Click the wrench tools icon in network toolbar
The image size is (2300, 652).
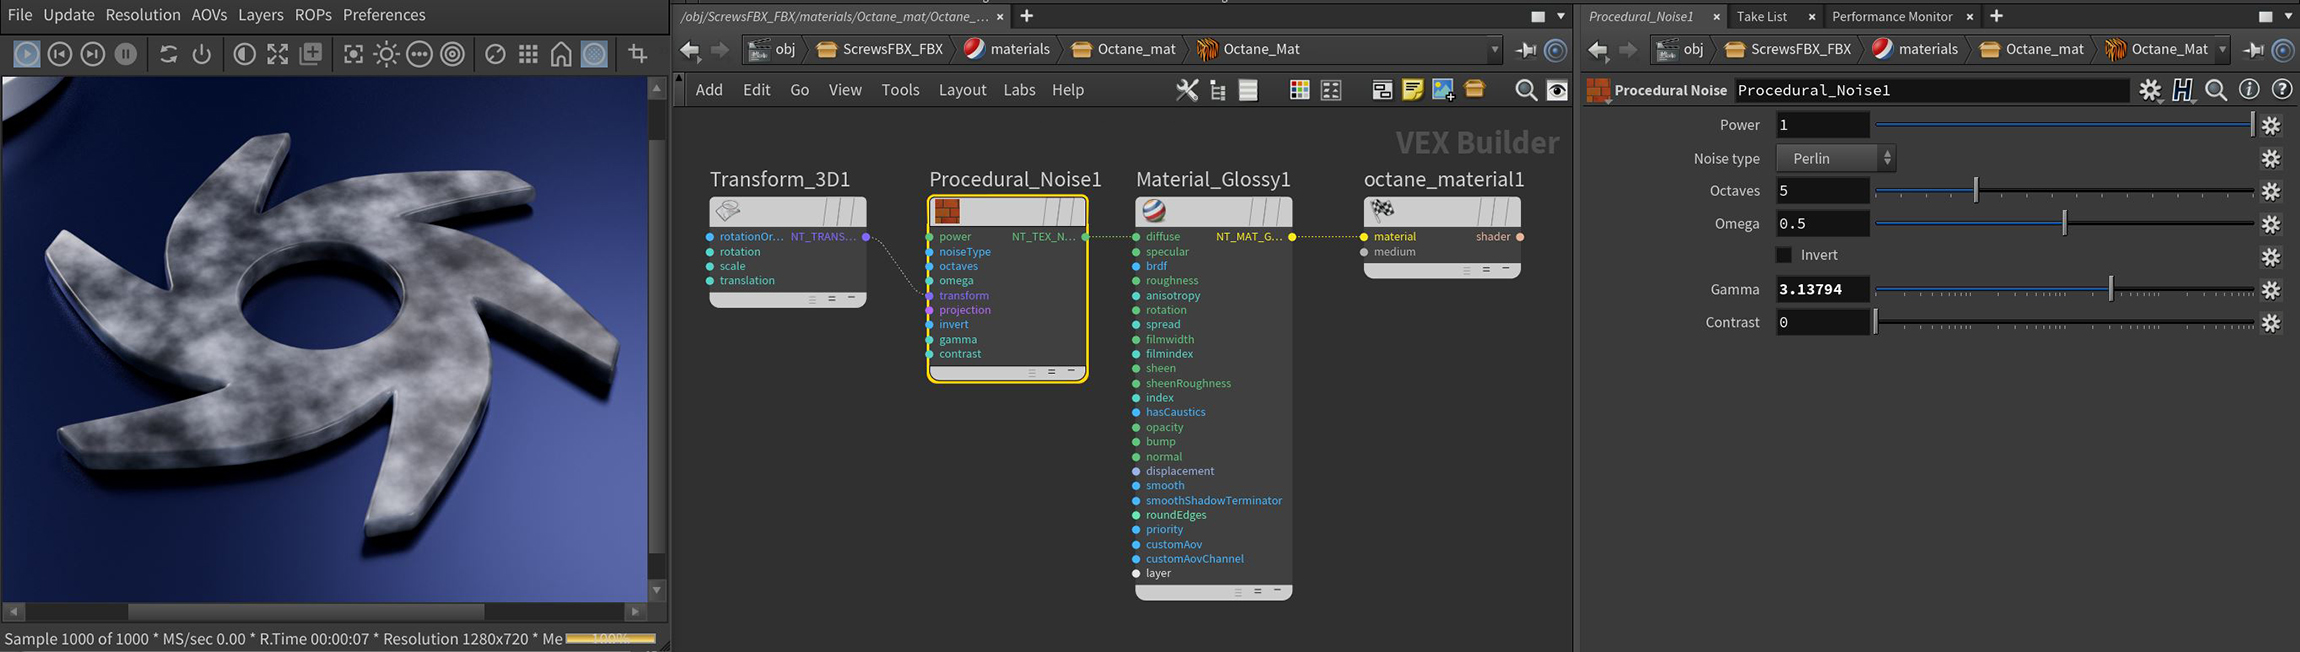click(x=1186, y=90)
